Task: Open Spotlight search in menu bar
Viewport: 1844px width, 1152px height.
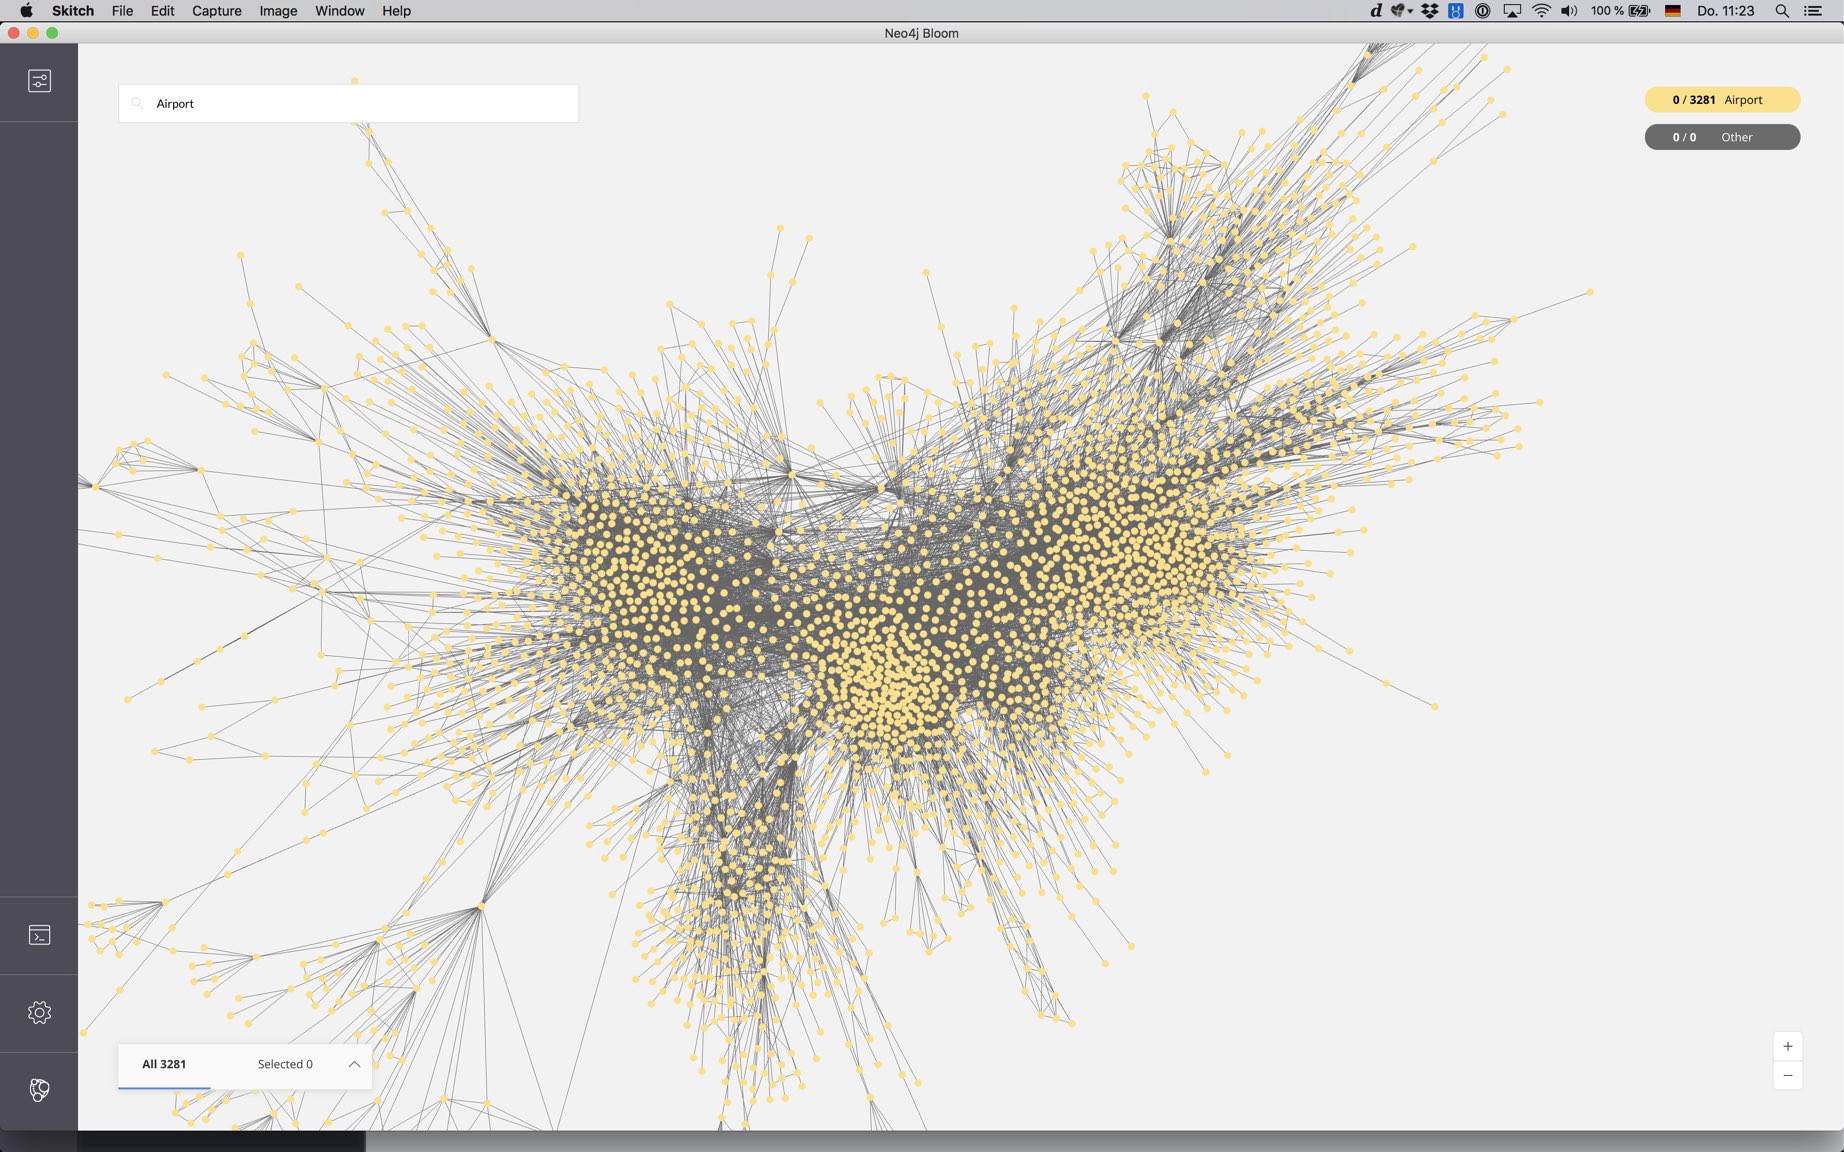Action: [1782, 11]
